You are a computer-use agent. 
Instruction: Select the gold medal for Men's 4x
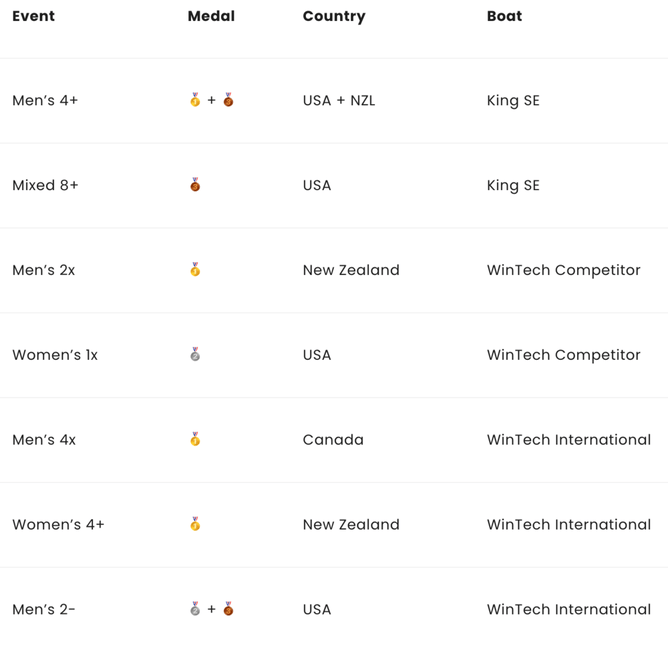coord(195,439)
